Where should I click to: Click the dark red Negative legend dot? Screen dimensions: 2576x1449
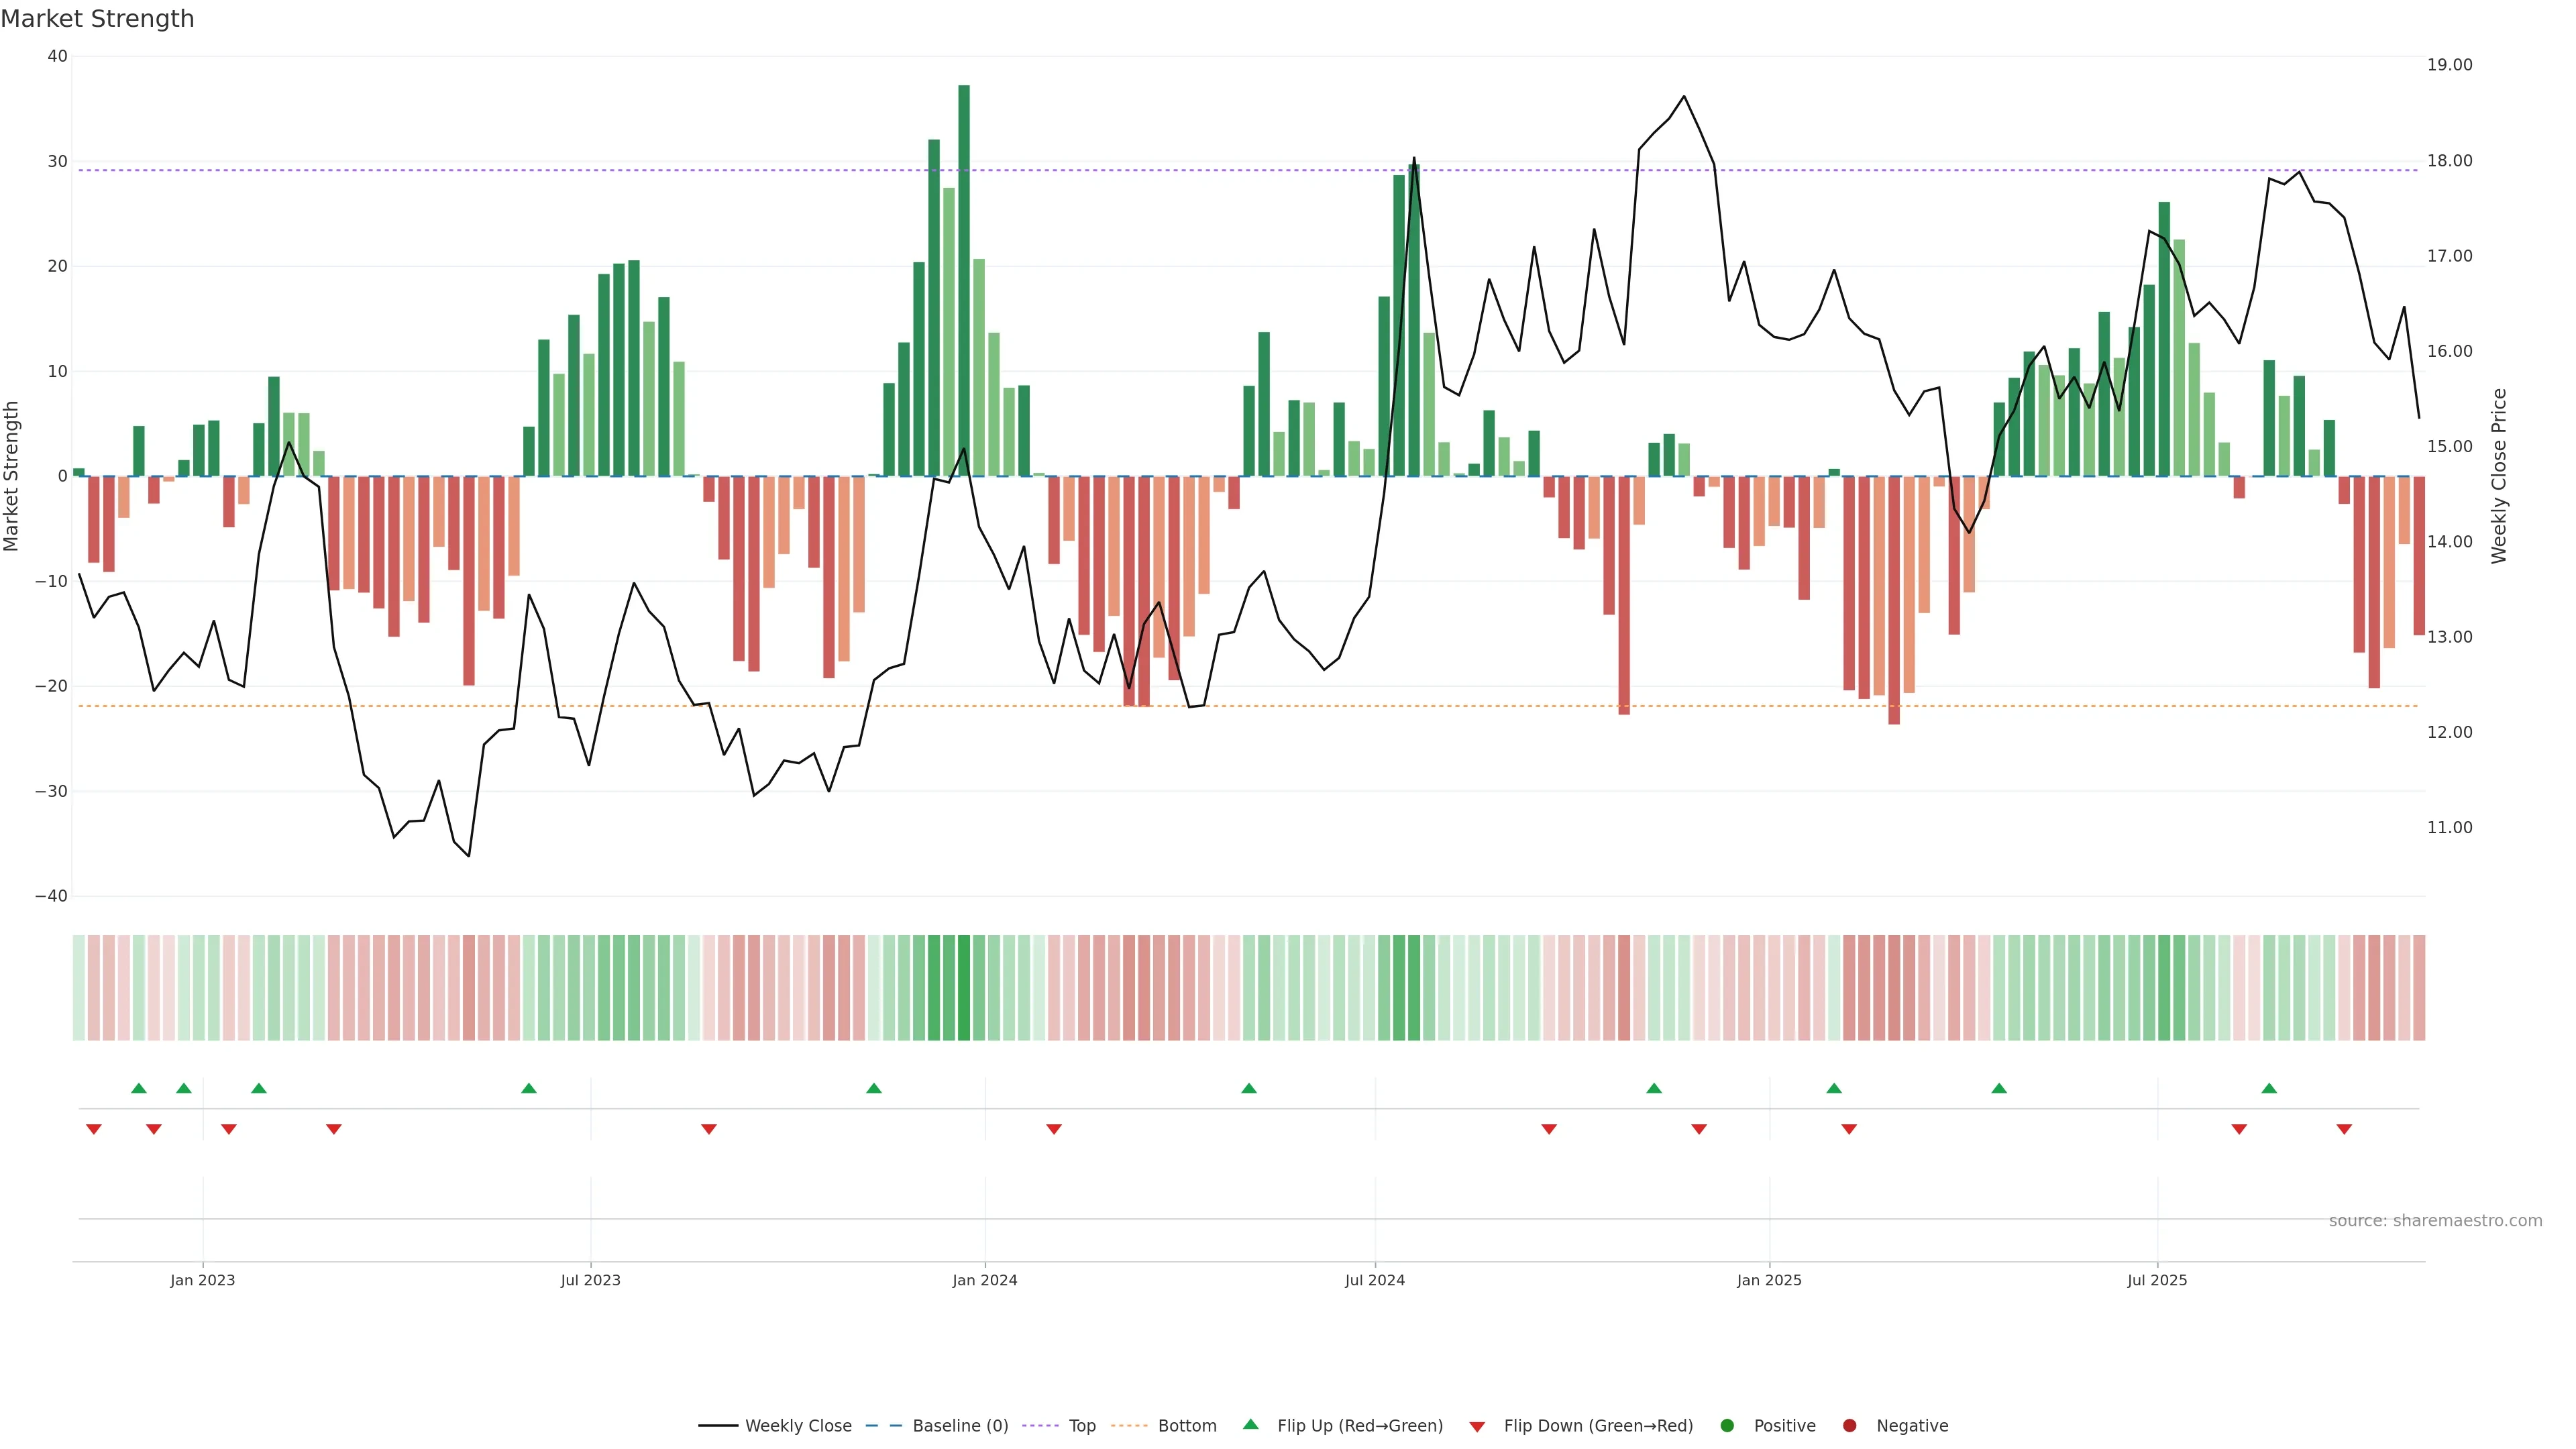click(1849, 1425)
